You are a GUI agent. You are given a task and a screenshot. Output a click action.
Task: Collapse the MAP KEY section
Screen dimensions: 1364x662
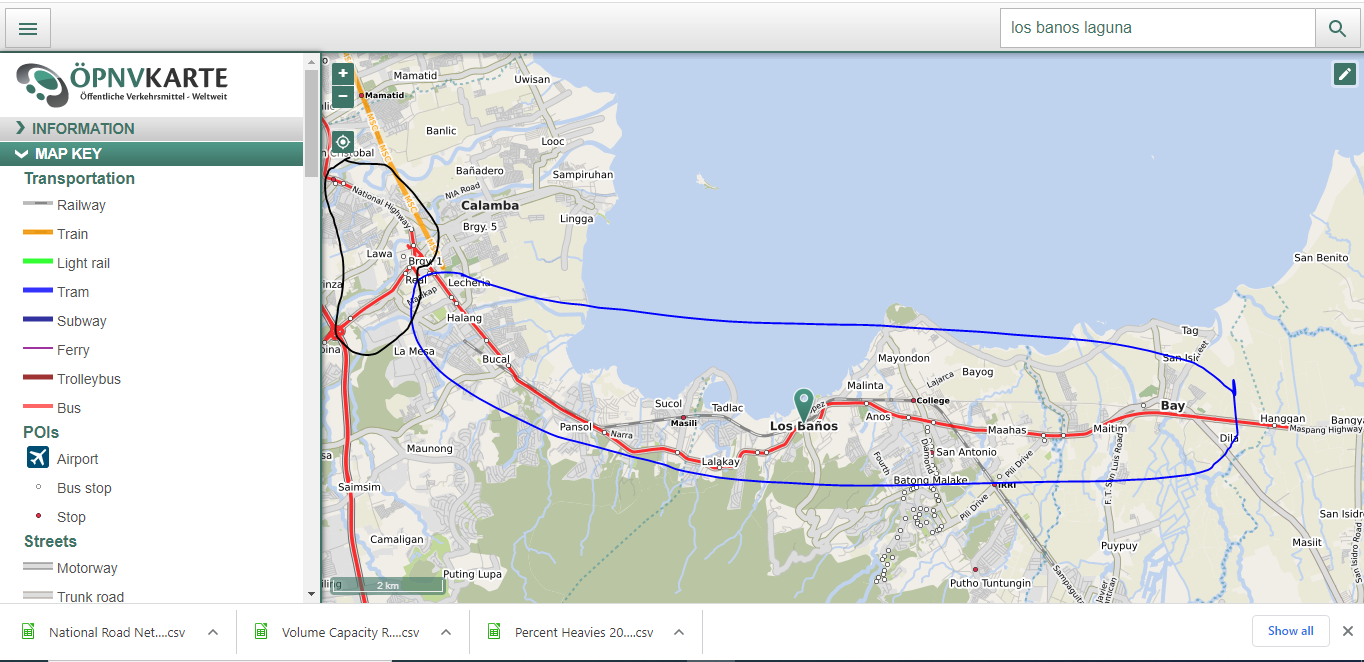68,154
